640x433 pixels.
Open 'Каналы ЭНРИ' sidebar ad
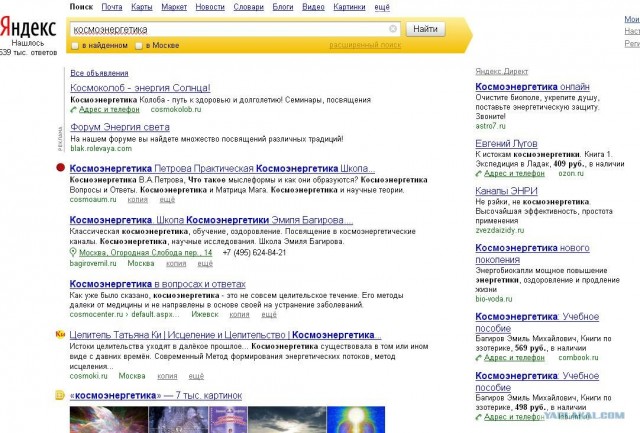(x=506, y=191)
